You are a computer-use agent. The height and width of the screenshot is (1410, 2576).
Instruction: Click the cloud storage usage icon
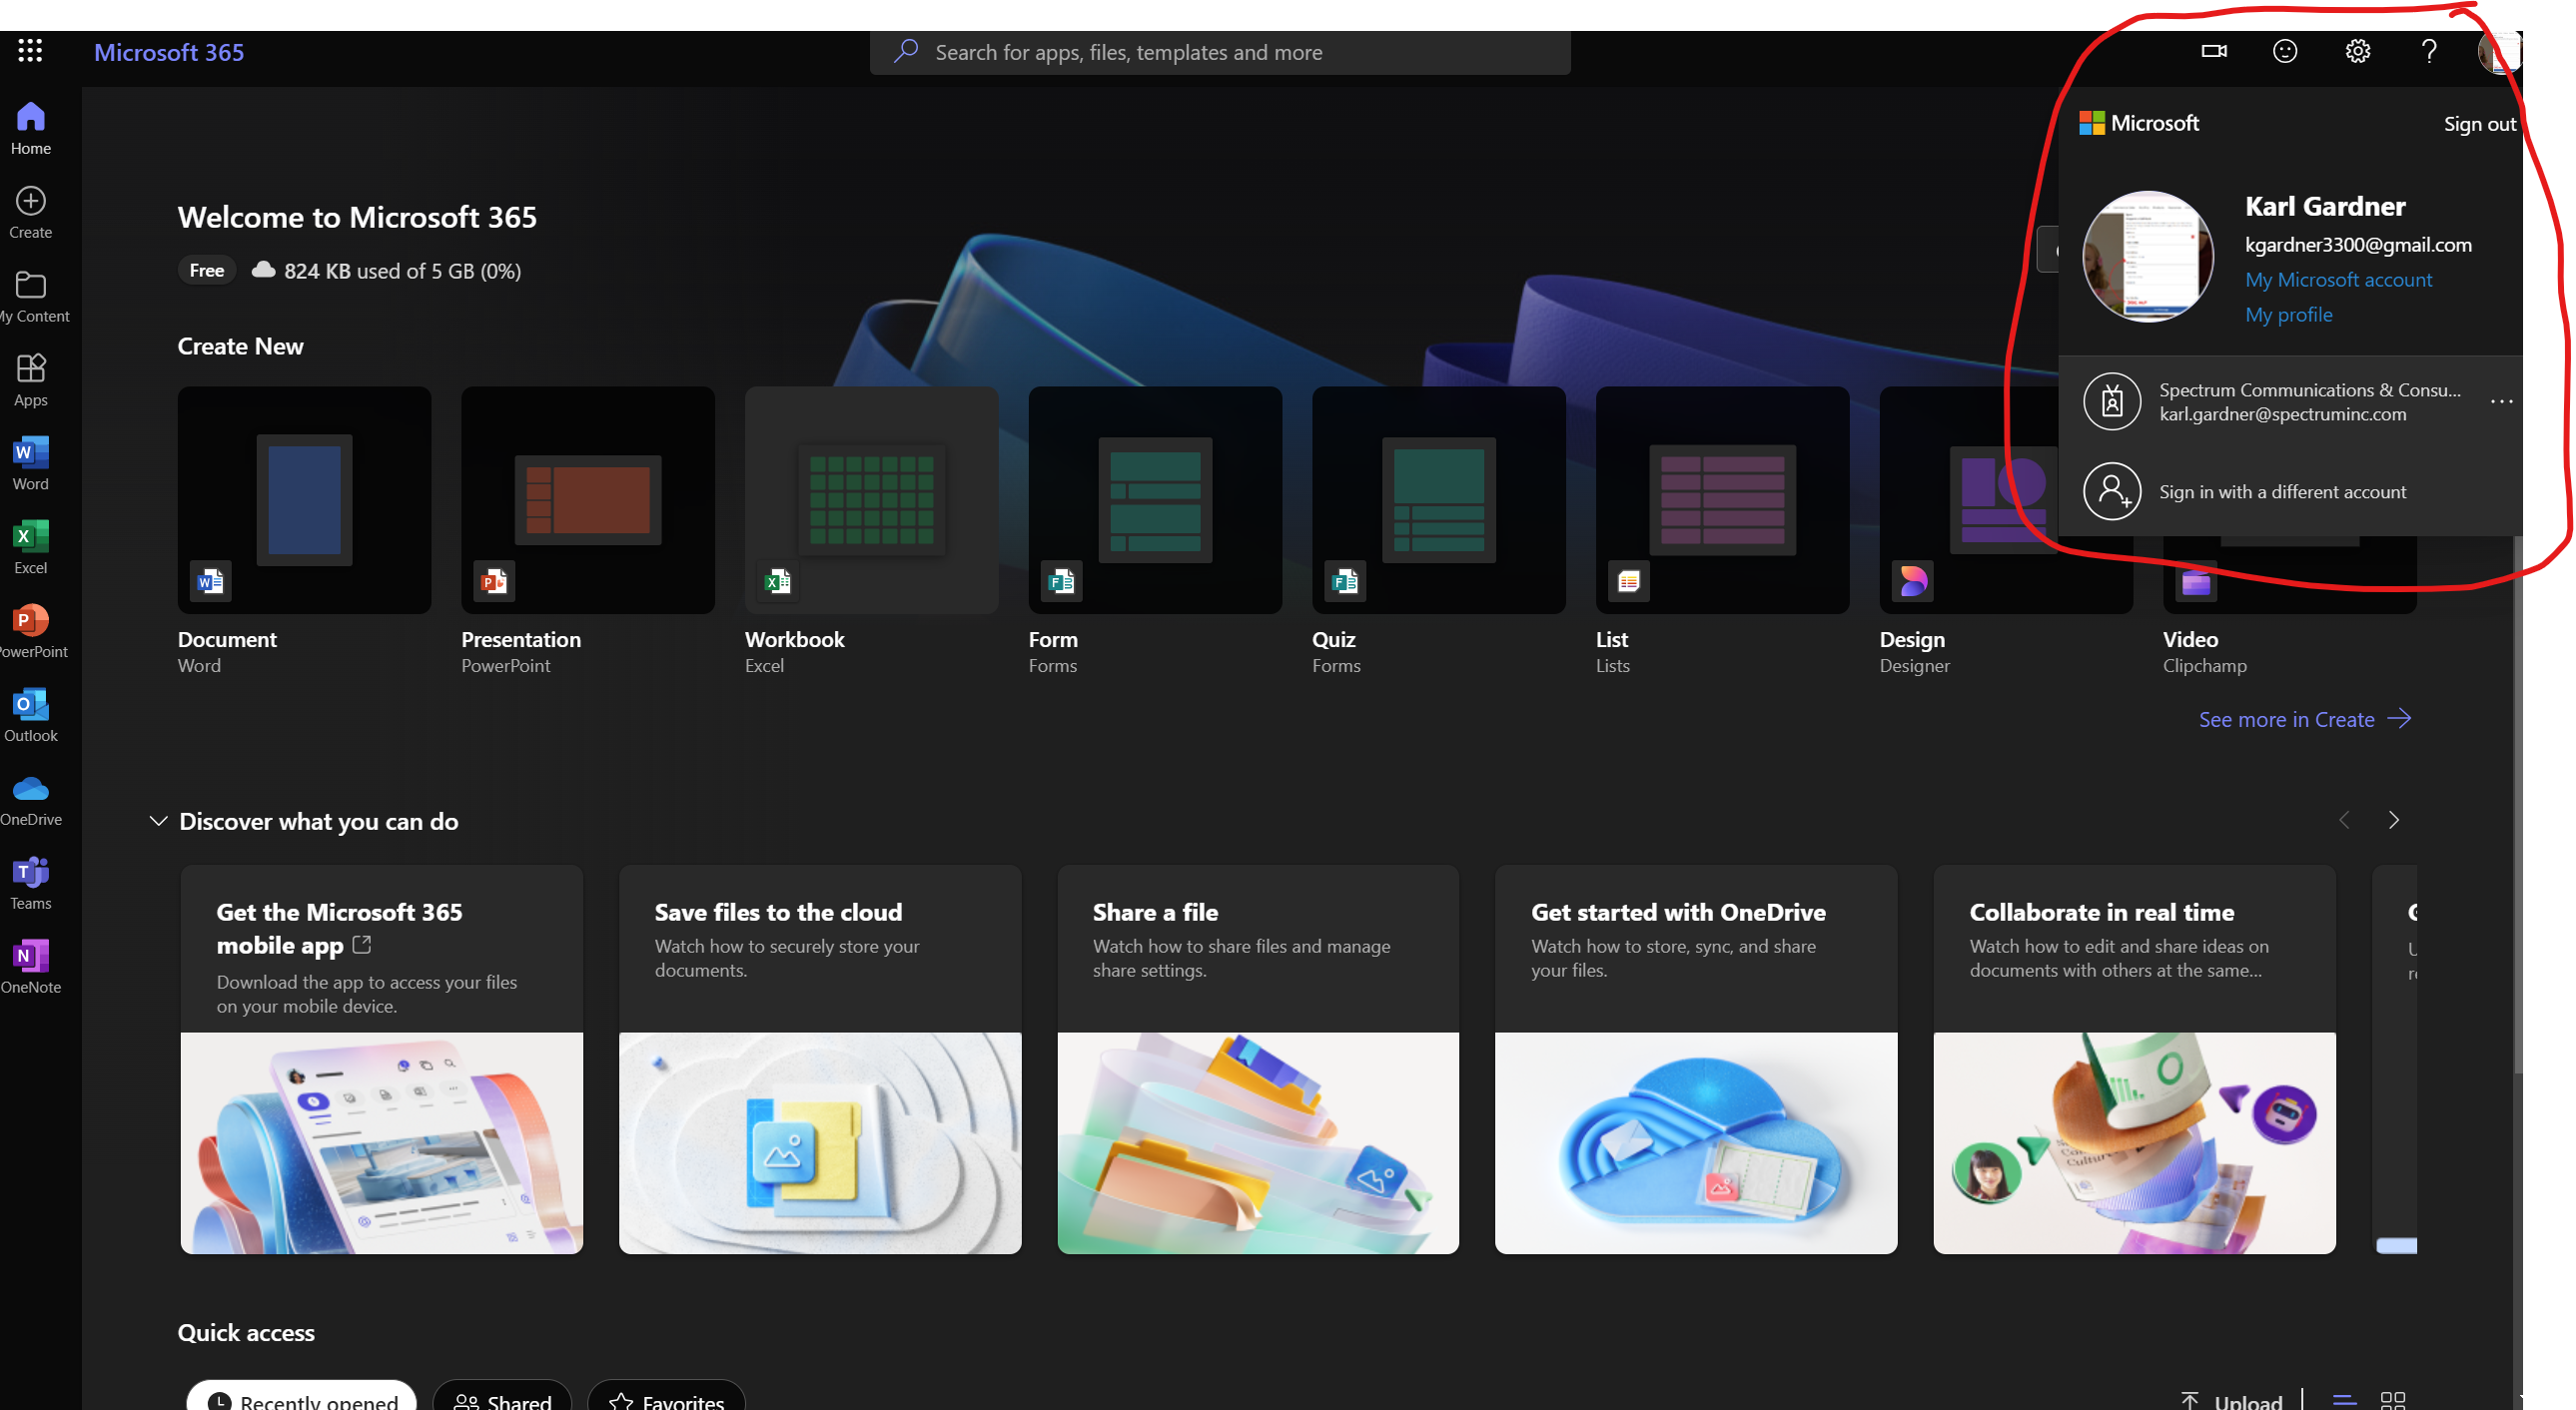click(x=263, y=270)
